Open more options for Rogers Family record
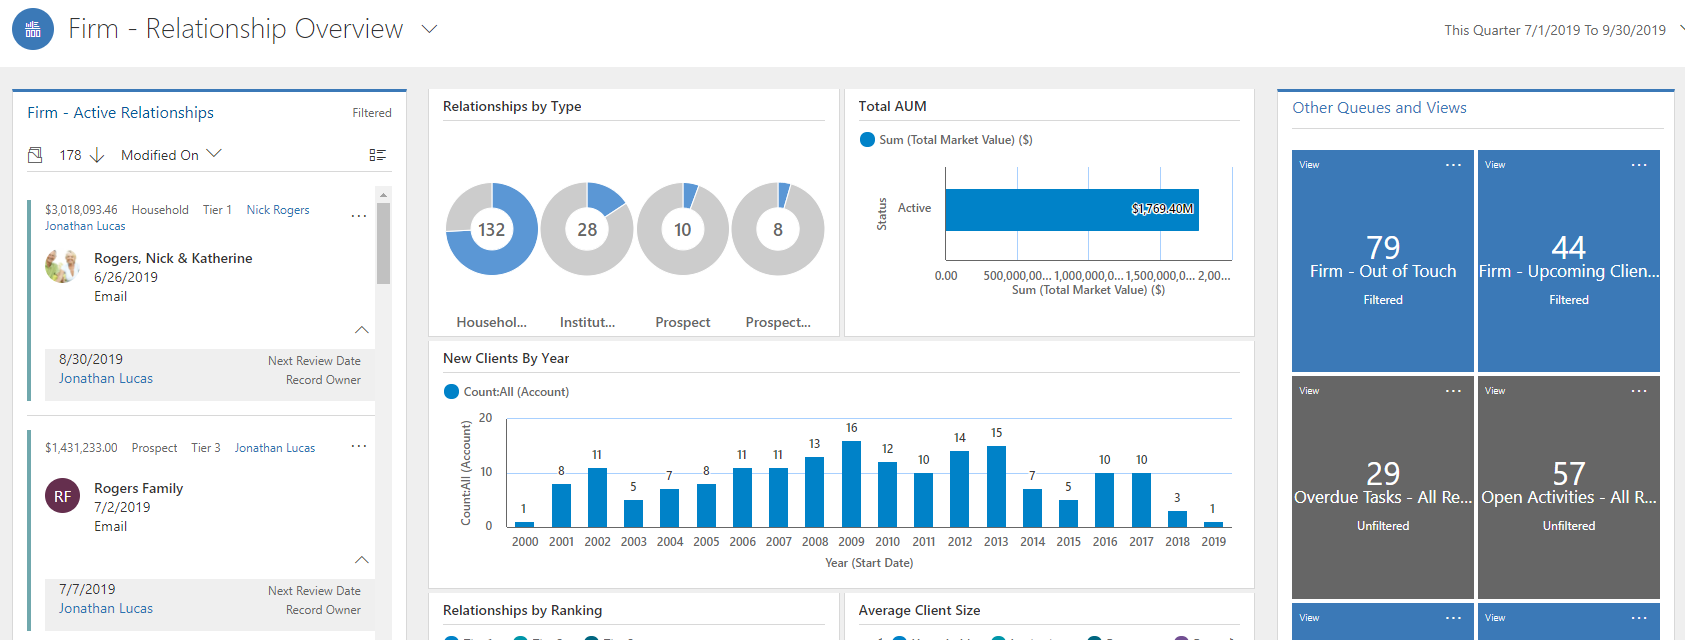This screenshot has width=1685, height=640. point(359,446)
